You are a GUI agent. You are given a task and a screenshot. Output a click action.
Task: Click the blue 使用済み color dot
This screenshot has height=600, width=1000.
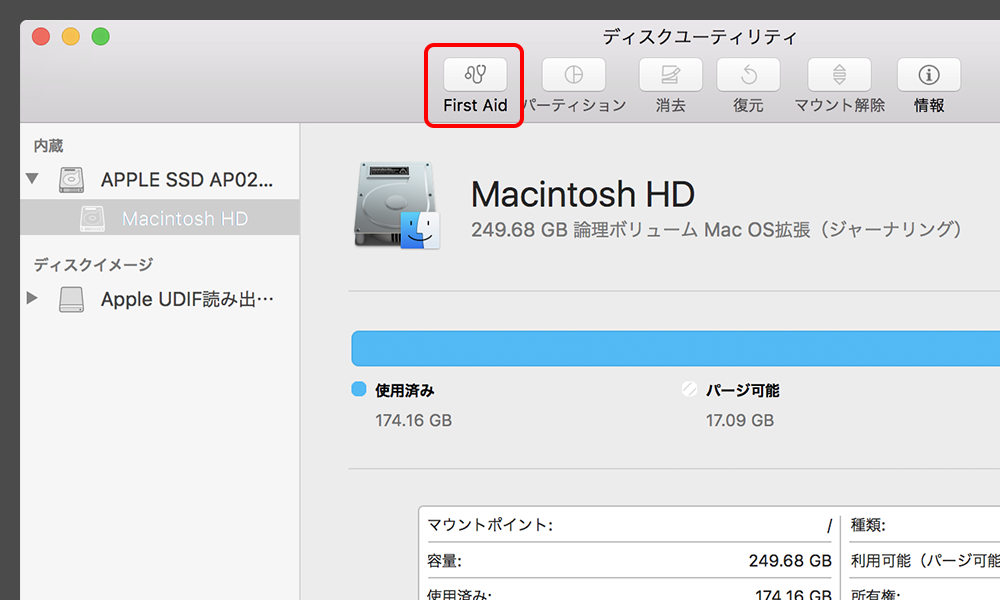point(359,389)
